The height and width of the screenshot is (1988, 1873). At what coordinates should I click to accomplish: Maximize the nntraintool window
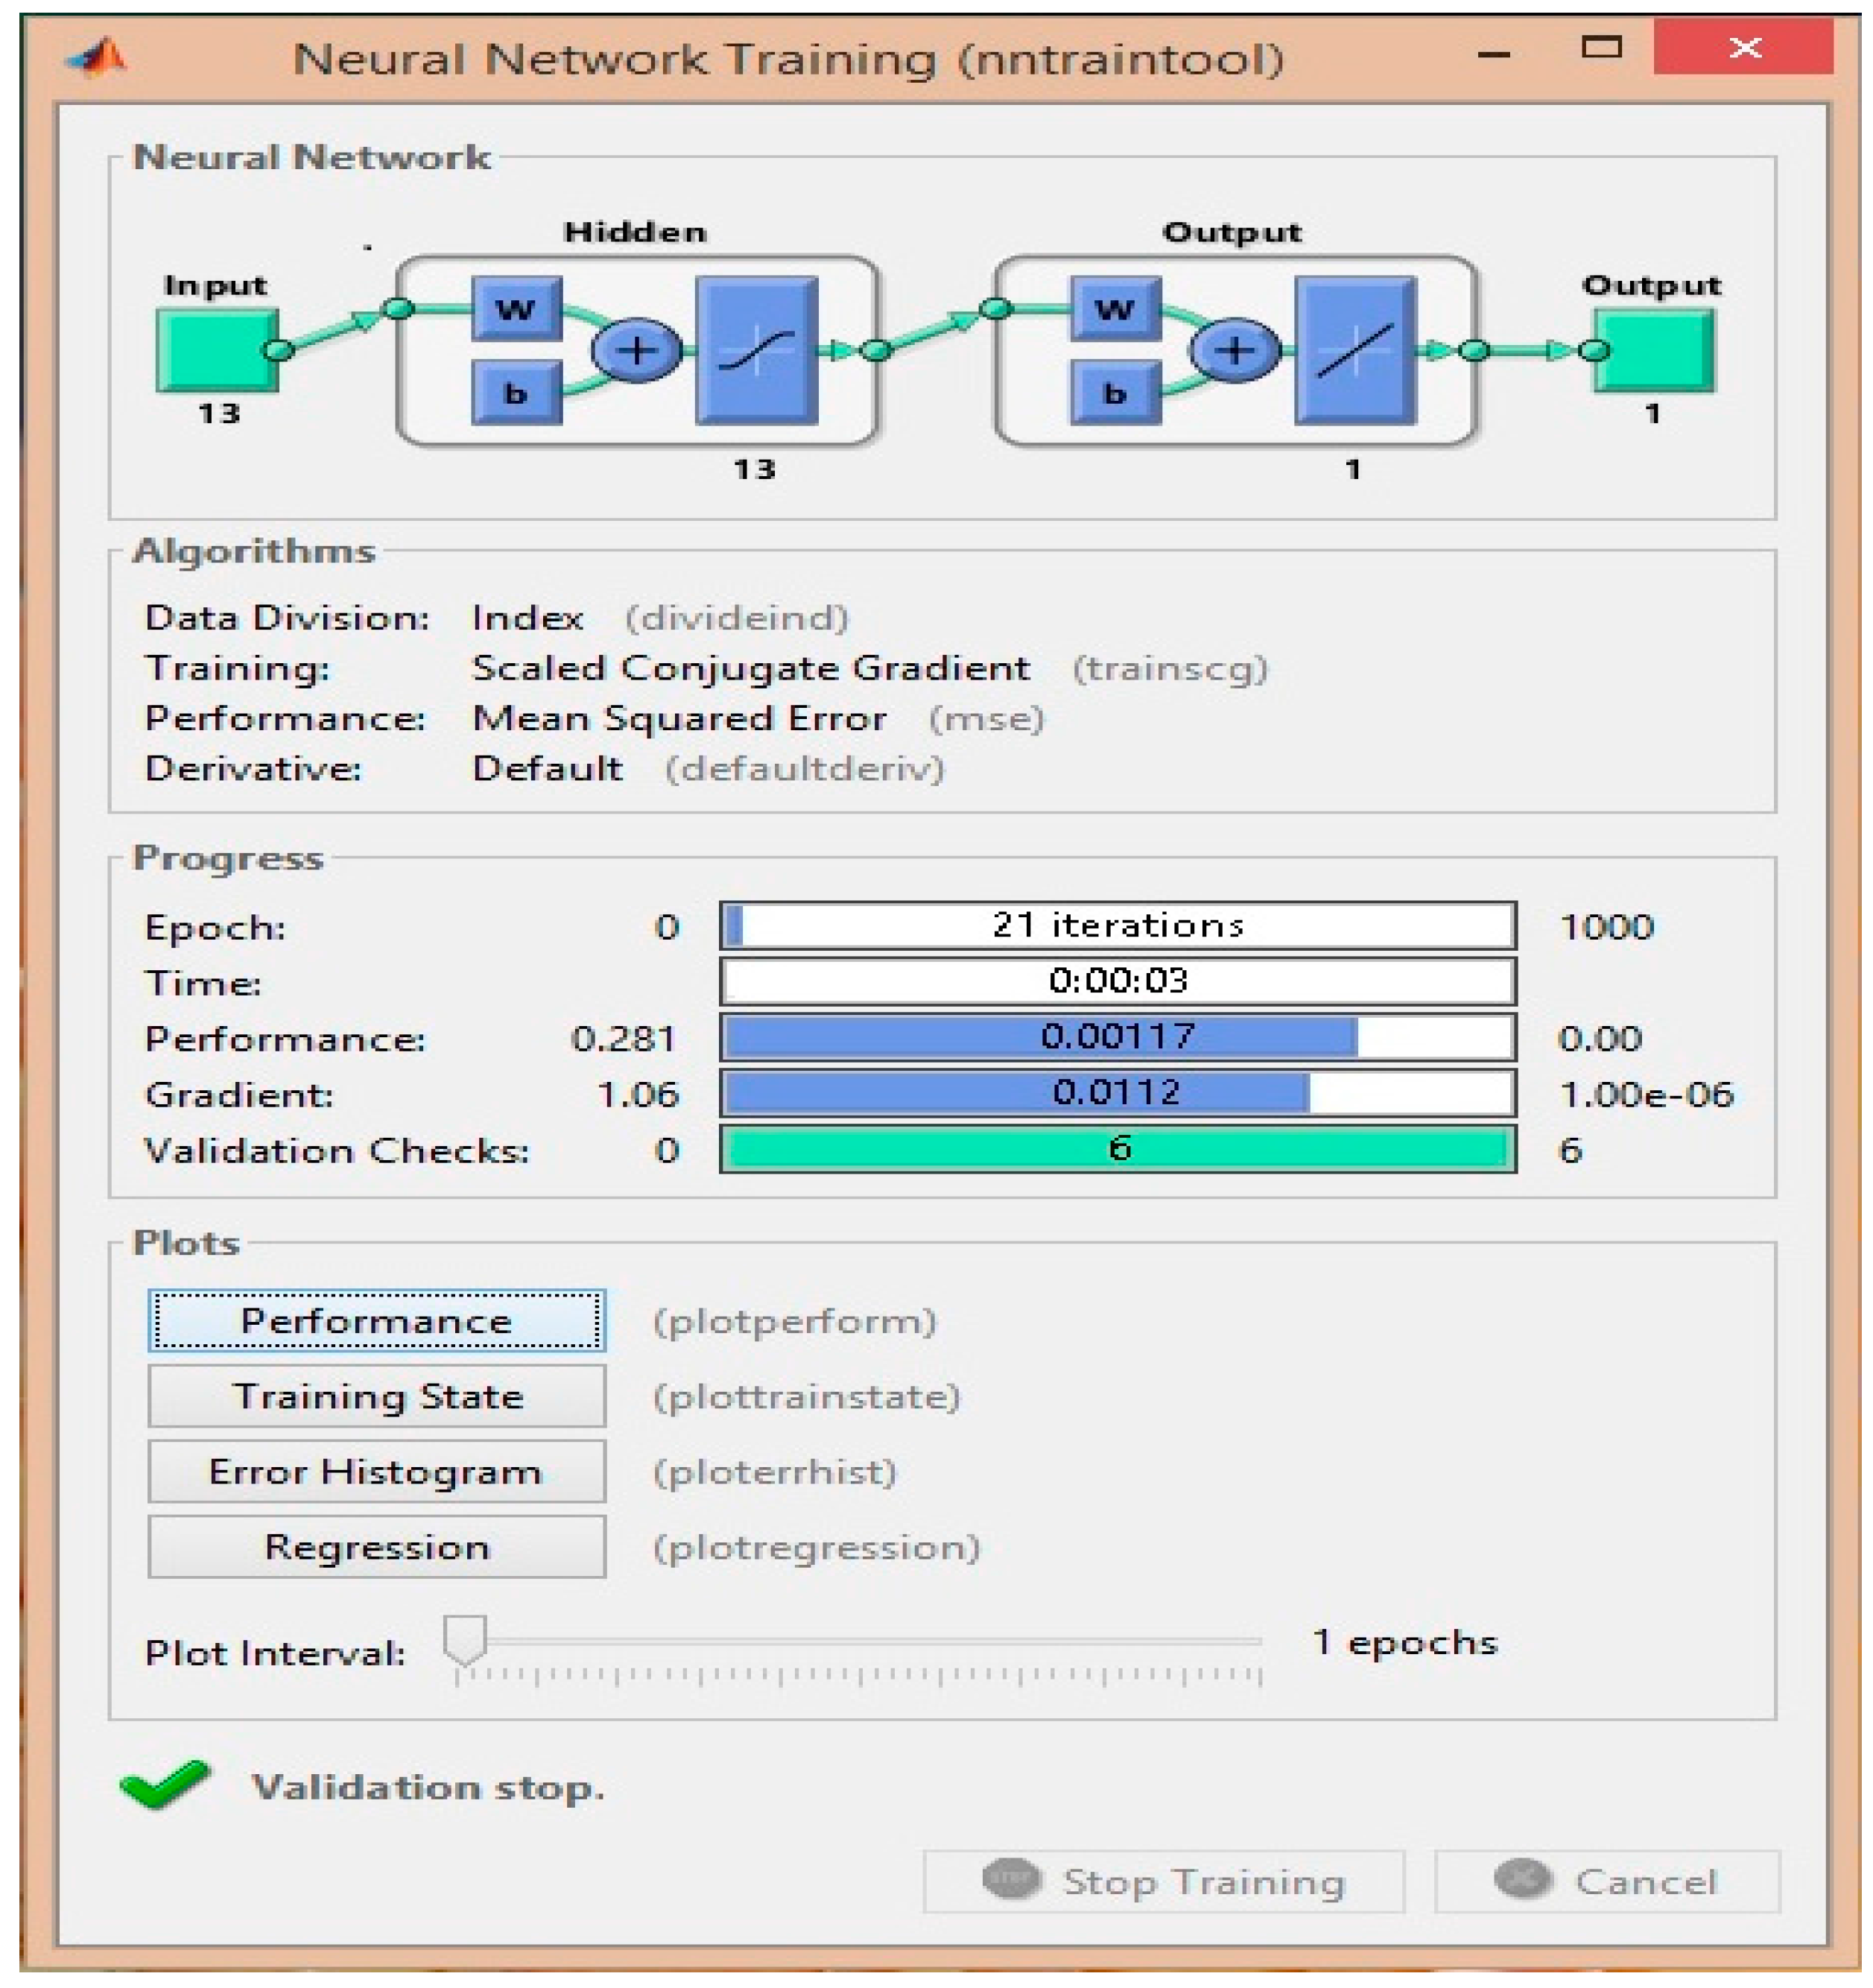(1600, 47)
